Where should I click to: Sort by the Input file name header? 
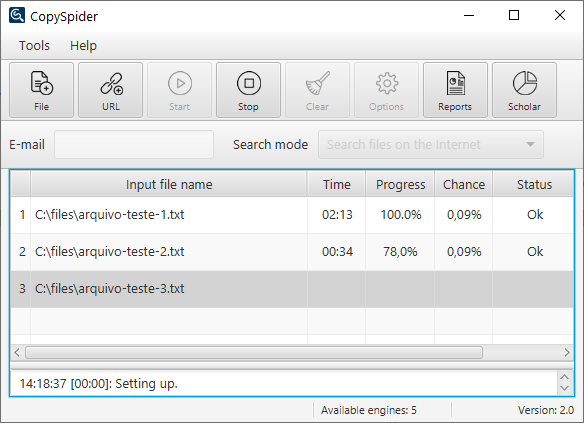click(x=169, y=184)
